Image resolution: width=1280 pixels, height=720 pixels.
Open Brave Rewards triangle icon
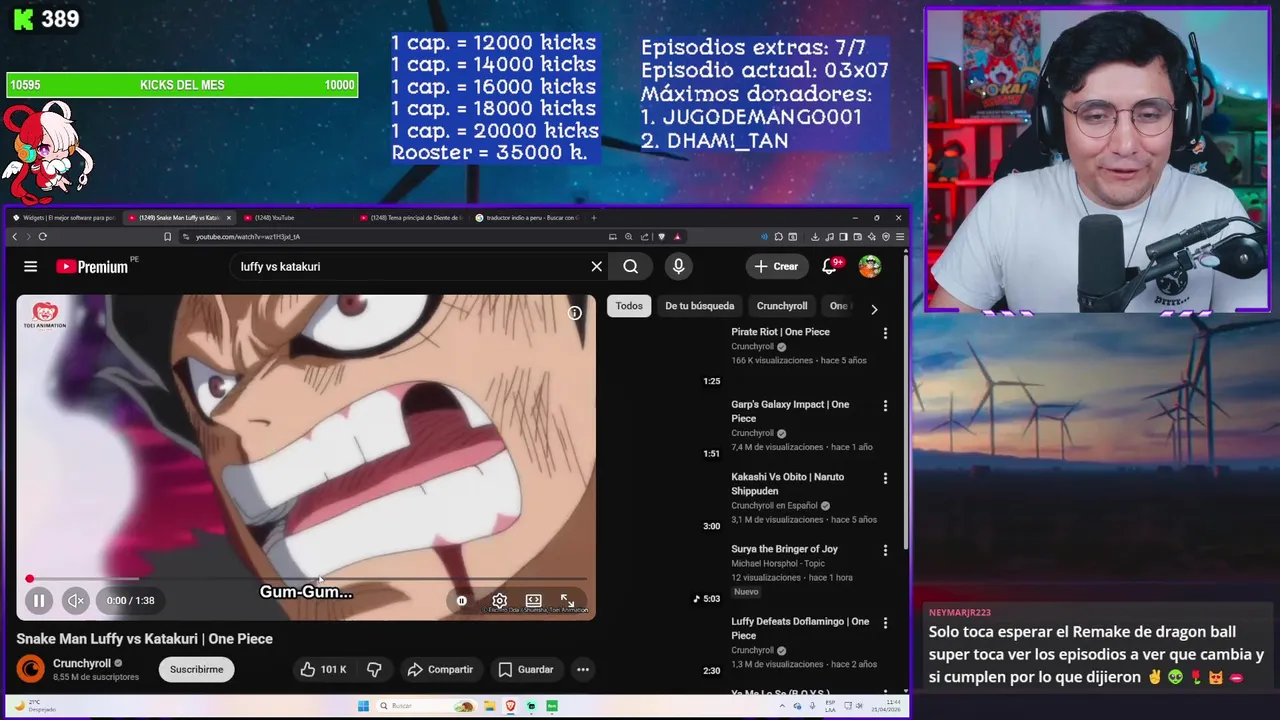(677, 237)
